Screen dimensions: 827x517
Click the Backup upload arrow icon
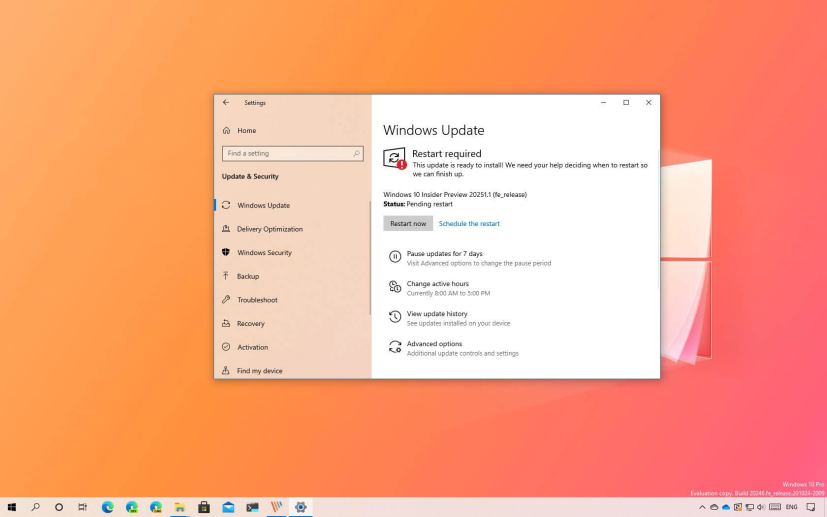(x=226, y=276)
